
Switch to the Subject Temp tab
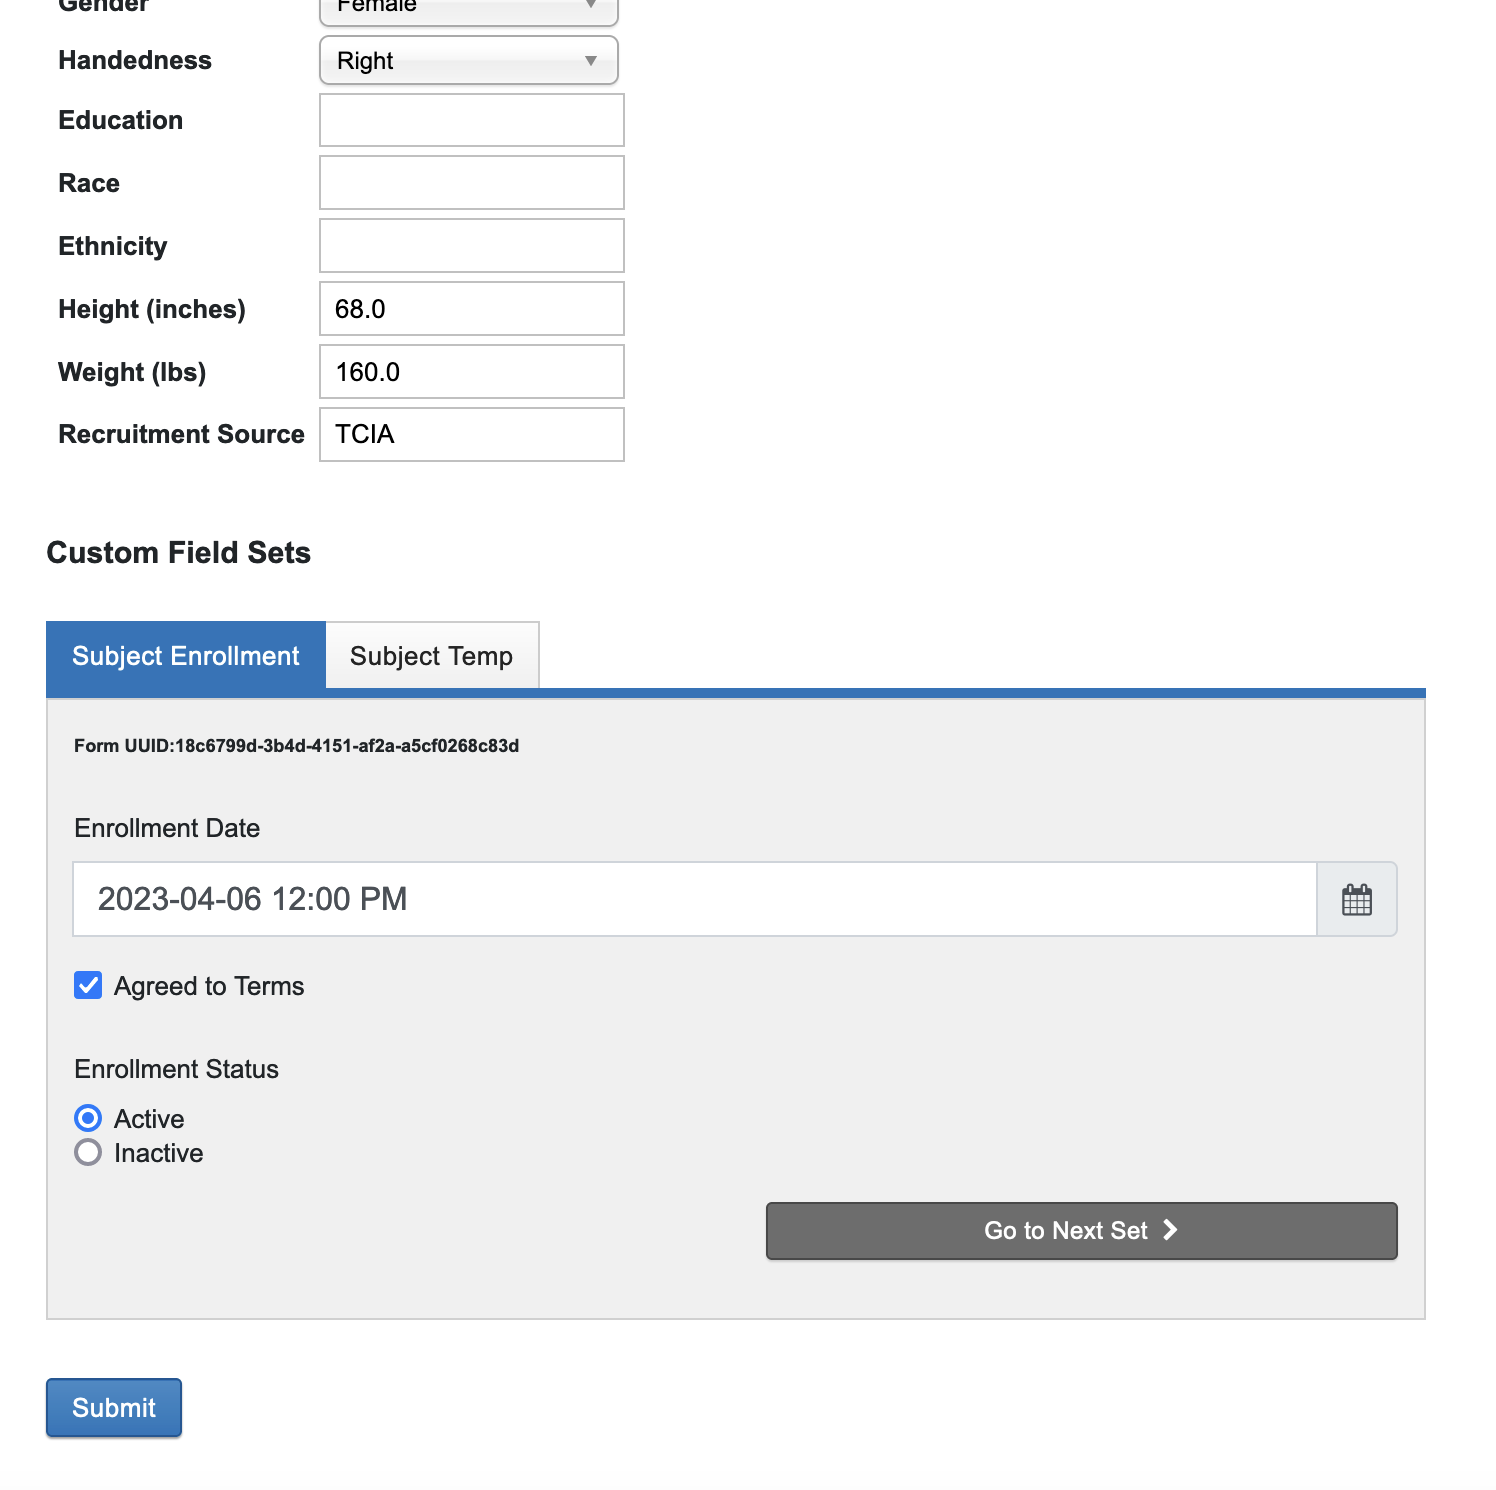[x=431, y=656]
